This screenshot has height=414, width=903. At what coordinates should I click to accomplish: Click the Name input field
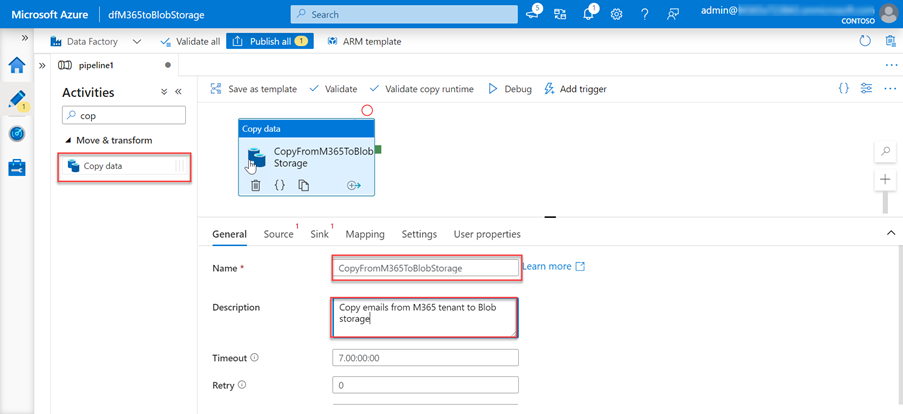point(426,268)
